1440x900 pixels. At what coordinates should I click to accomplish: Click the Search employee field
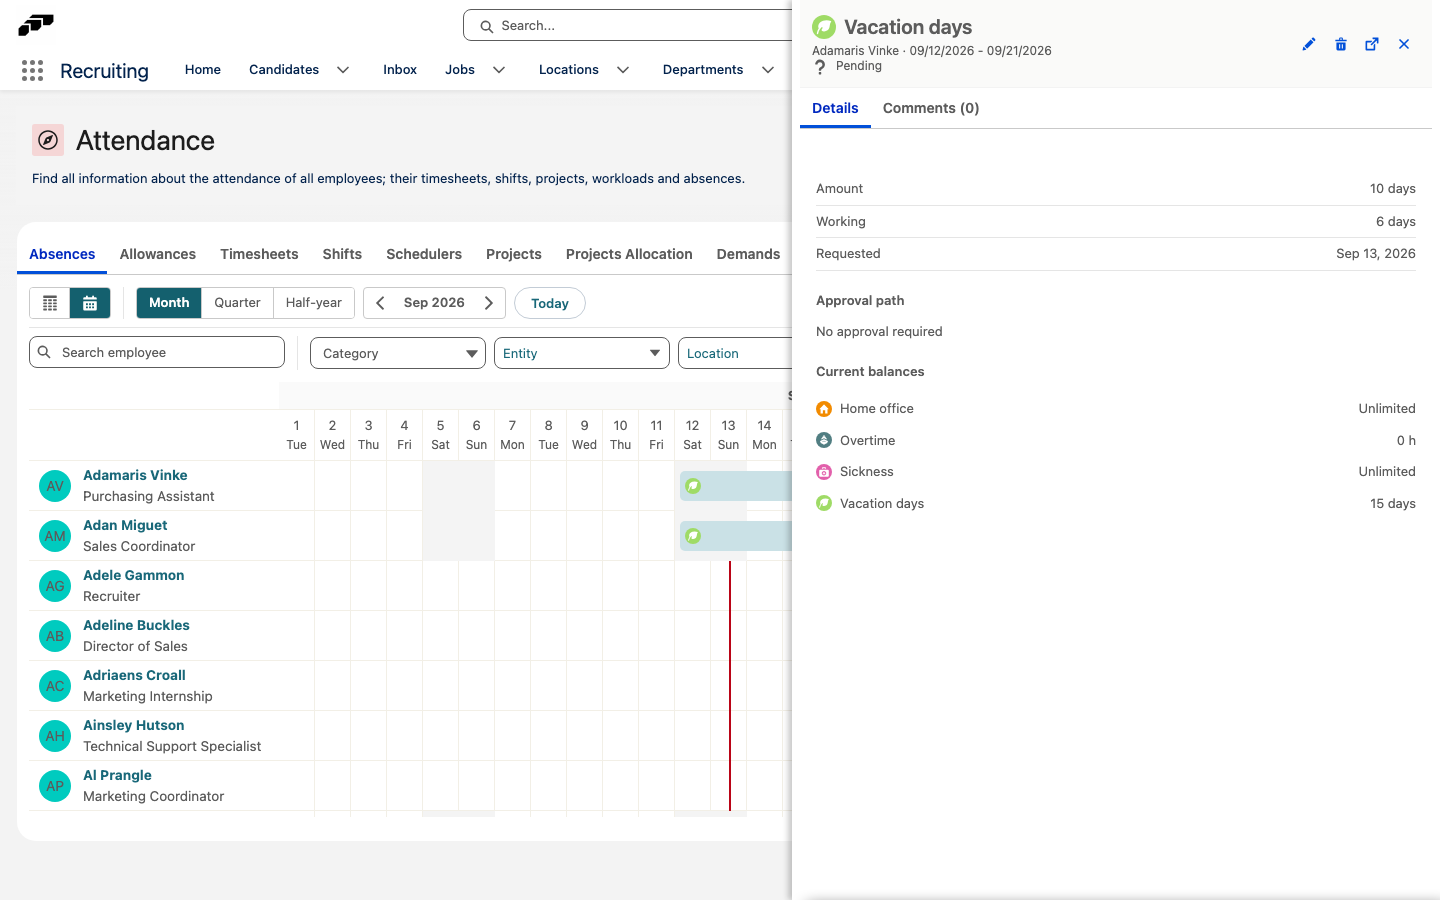(157, 352)
